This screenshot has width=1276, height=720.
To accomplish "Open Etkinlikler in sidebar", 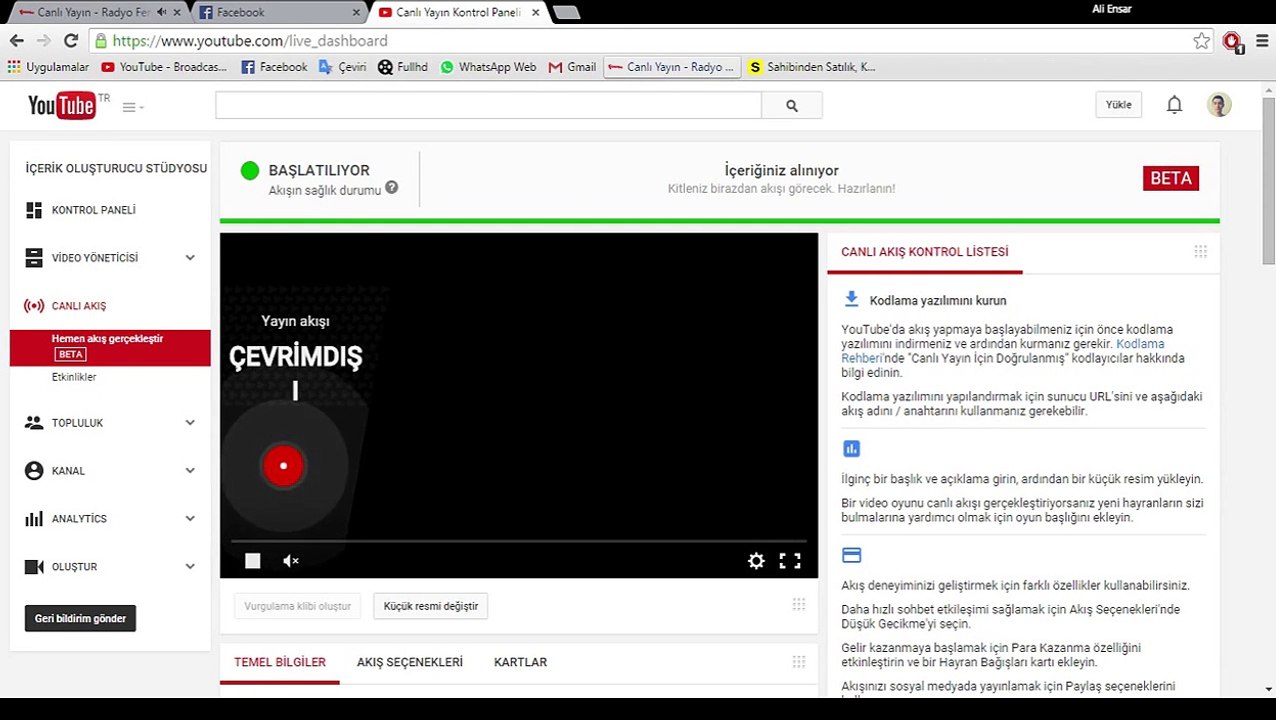I will point(74,377).
